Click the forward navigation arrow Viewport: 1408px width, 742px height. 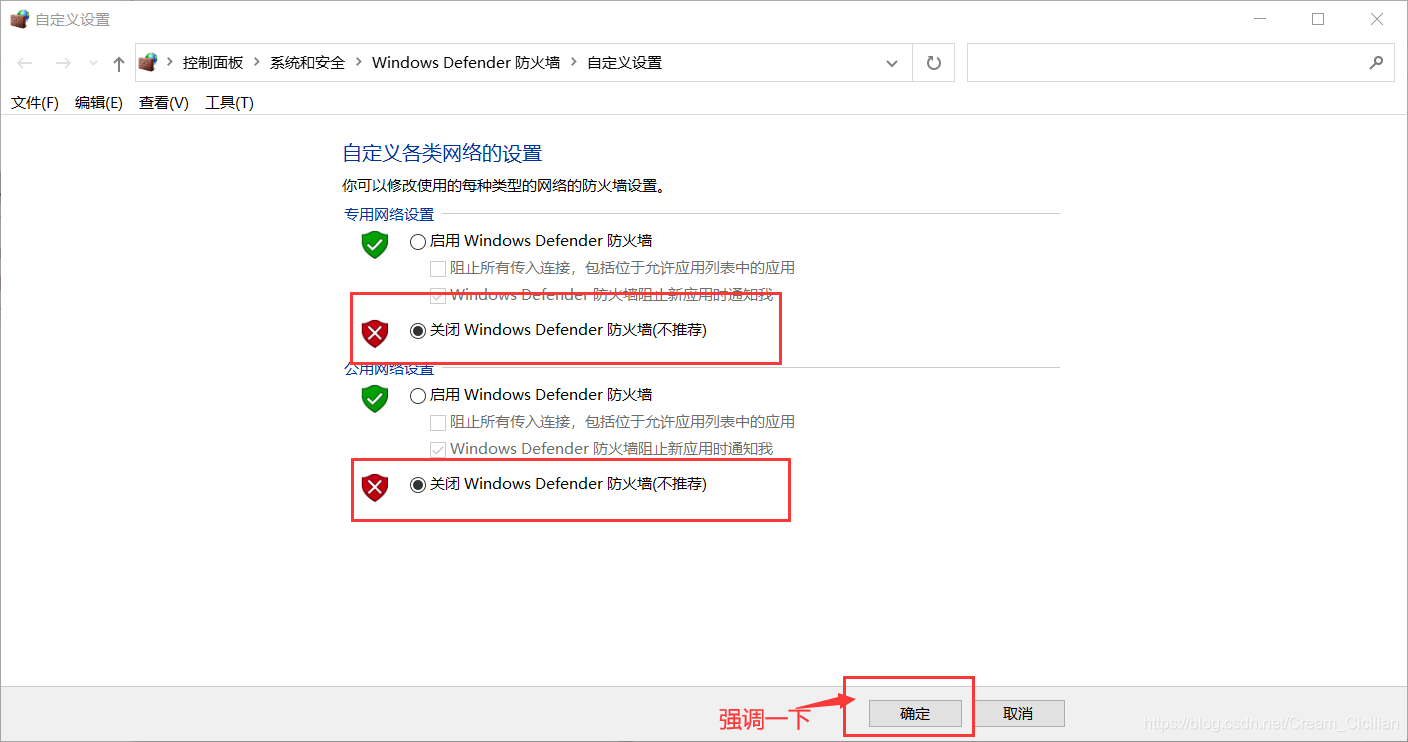(x=63, y=63)
